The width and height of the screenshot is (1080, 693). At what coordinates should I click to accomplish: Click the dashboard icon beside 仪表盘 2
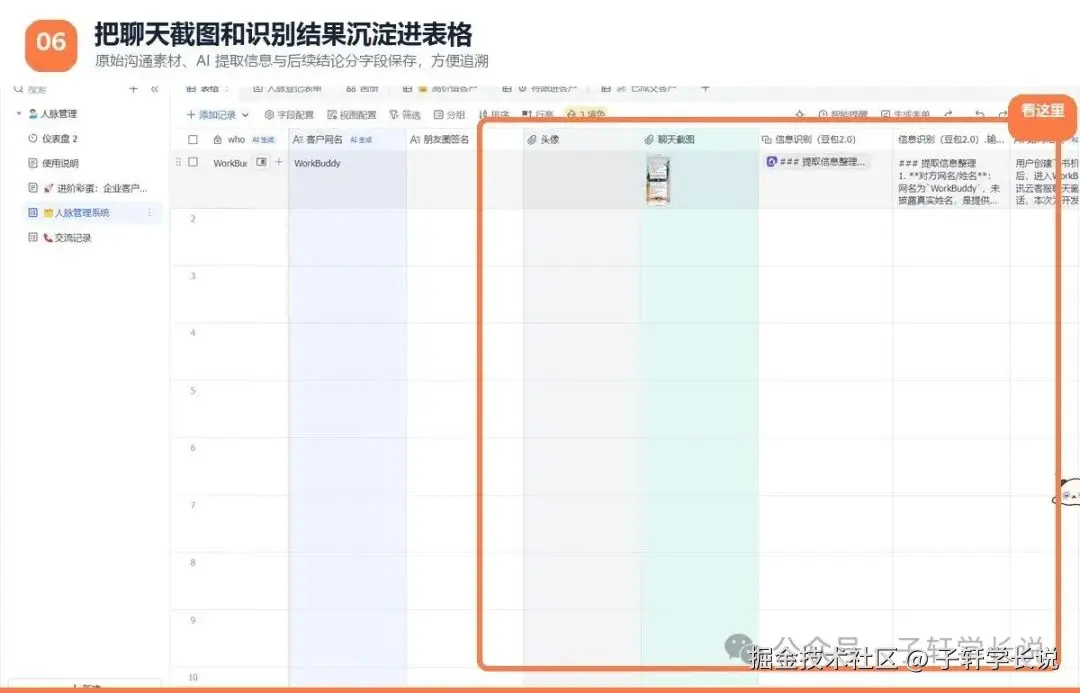(x=32, y=138)
